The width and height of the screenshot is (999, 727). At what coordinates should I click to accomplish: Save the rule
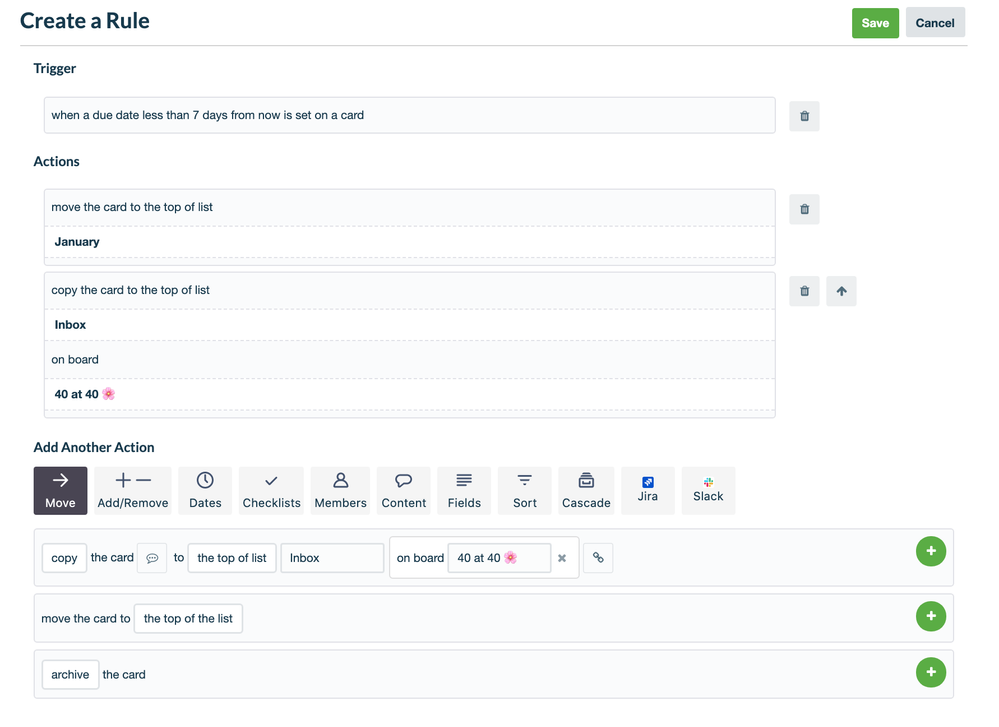tap(875, 23)
